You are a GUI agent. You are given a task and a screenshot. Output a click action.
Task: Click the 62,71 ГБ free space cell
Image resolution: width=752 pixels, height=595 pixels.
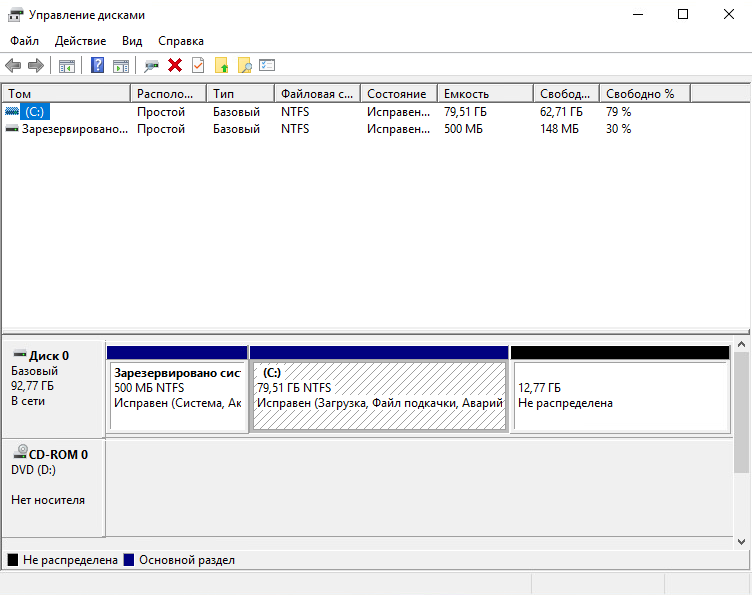pos(561,112)
